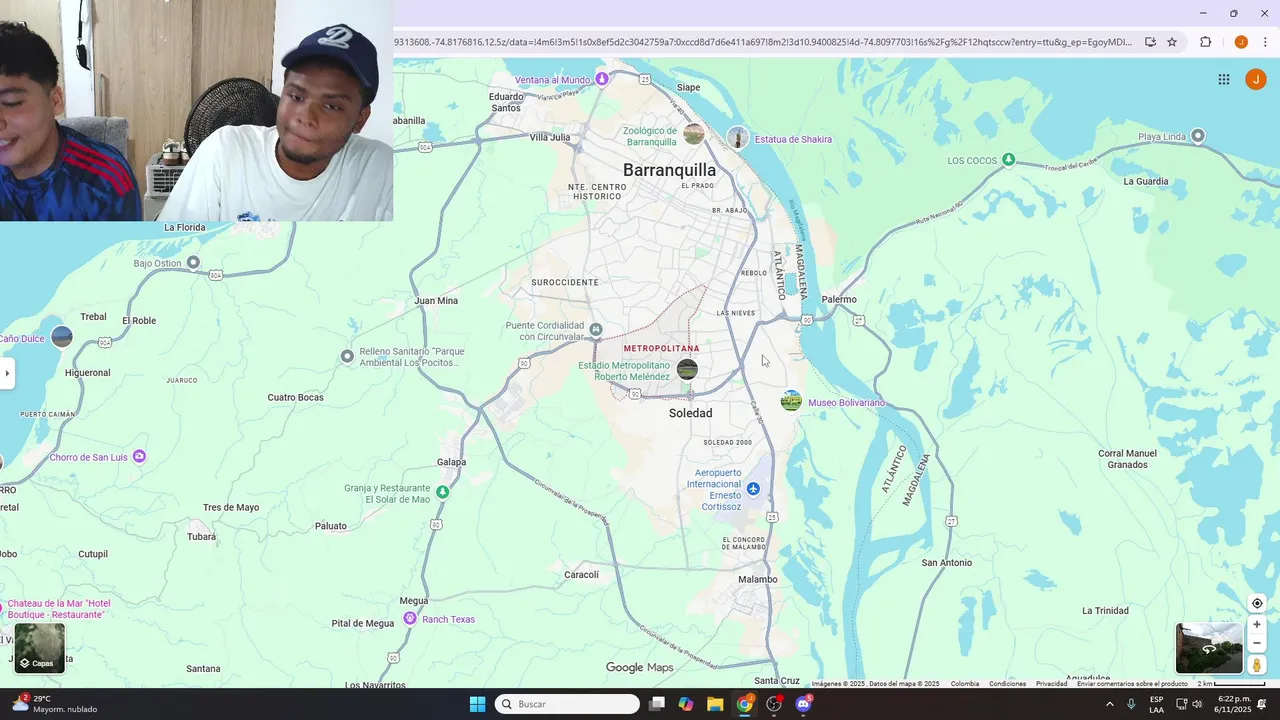Launch Copilot from the taskbar
The height and width of the screenshot is (720, 1280).
click(686, 704)
